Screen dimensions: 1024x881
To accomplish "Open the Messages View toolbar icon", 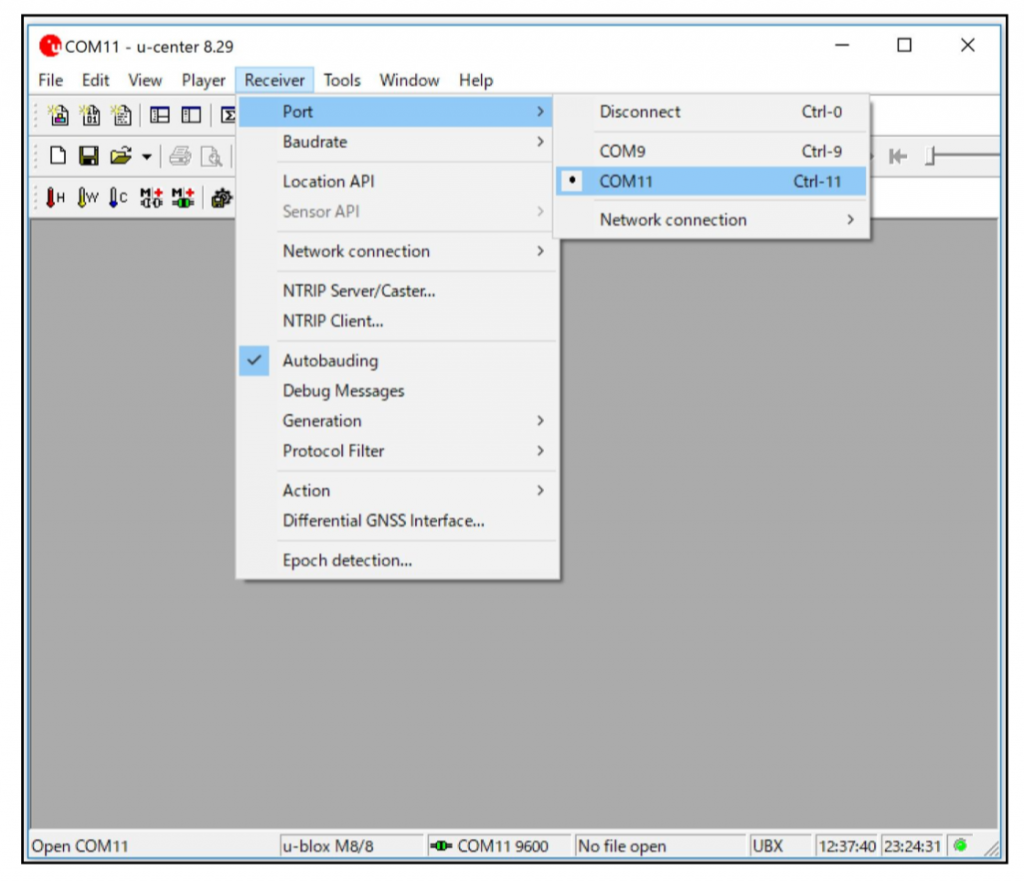I will click(159, 116).
